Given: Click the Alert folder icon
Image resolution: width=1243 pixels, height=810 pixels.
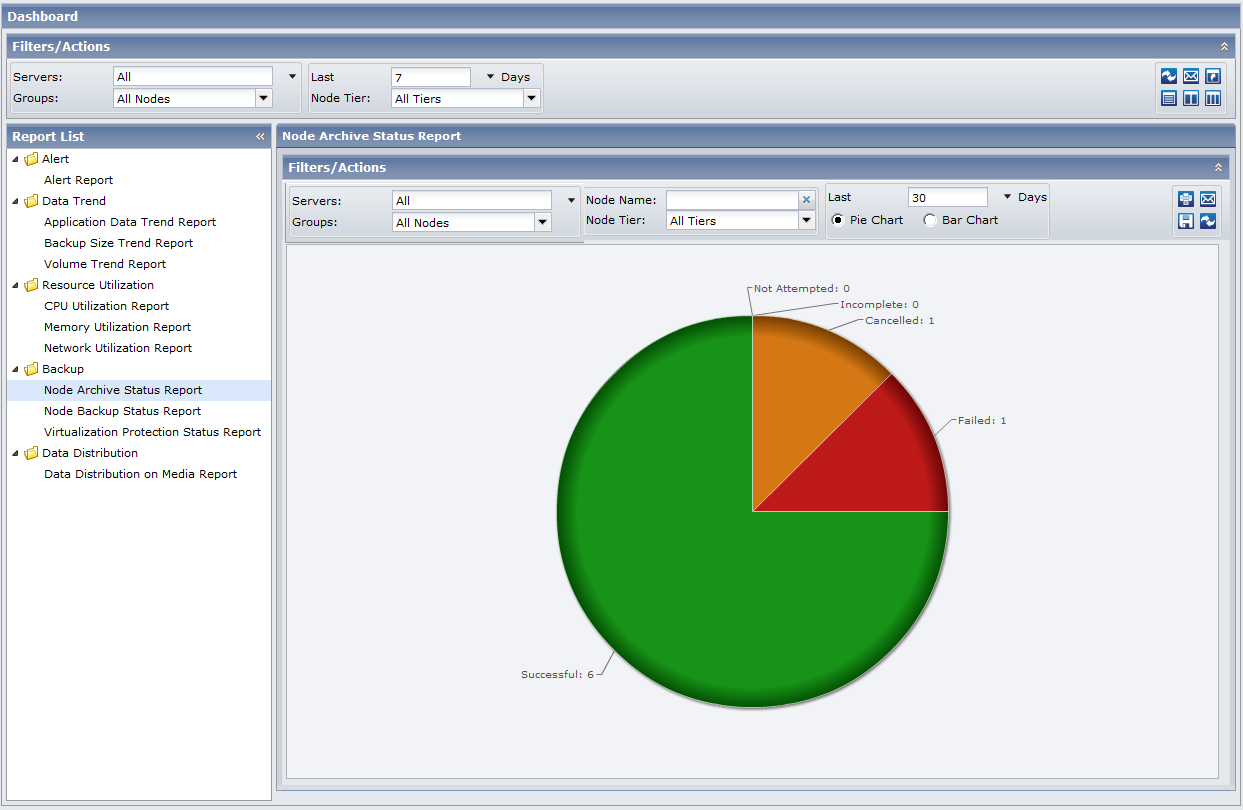Looking at the screenshot, I should coord(32,159).
